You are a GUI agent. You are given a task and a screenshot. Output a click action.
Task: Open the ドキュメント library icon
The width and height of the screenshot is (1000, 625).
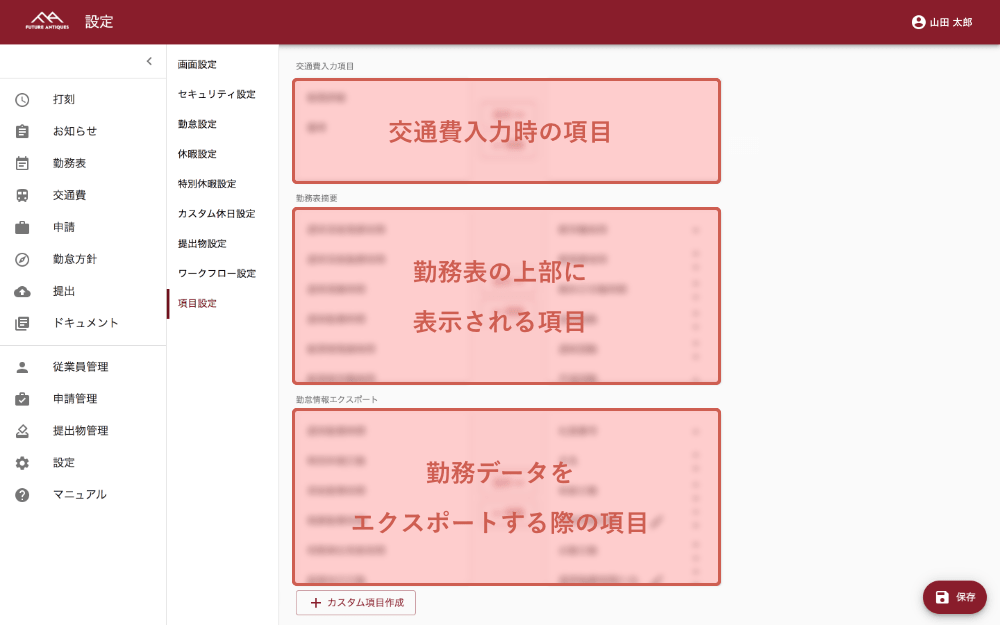coord(22,323)
